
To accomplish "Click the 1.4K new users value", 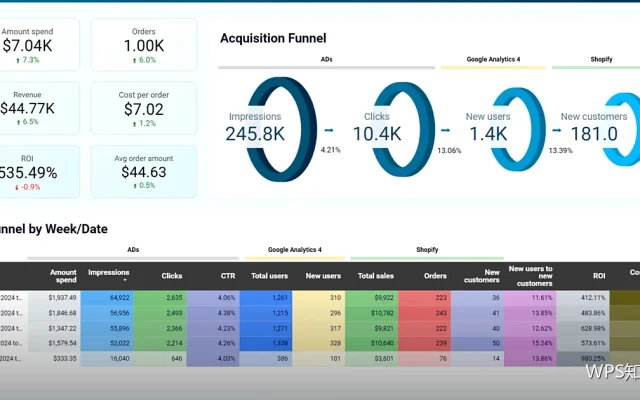I will pyautogui.click(x=488, y=134).
